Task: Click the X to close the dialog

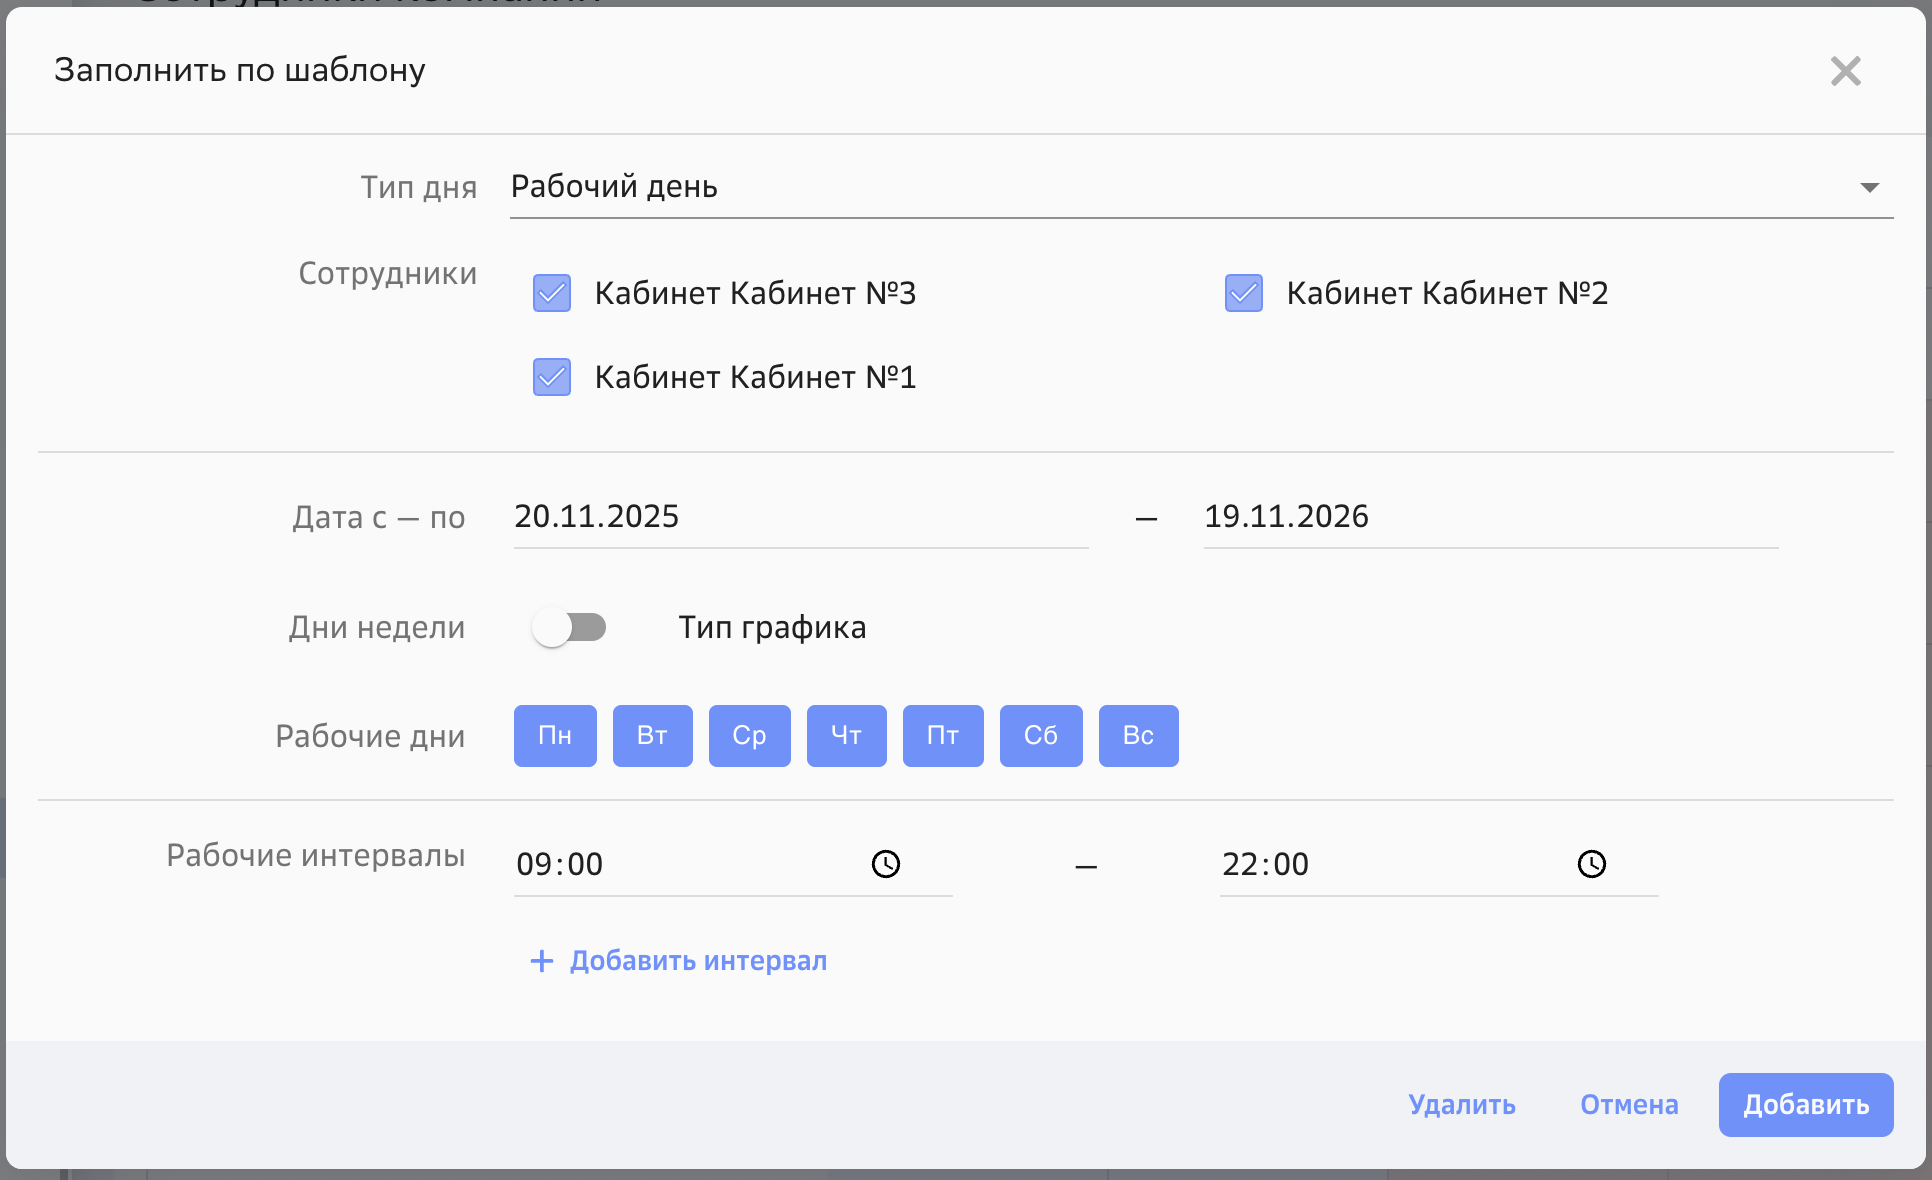Action: 1845,71
